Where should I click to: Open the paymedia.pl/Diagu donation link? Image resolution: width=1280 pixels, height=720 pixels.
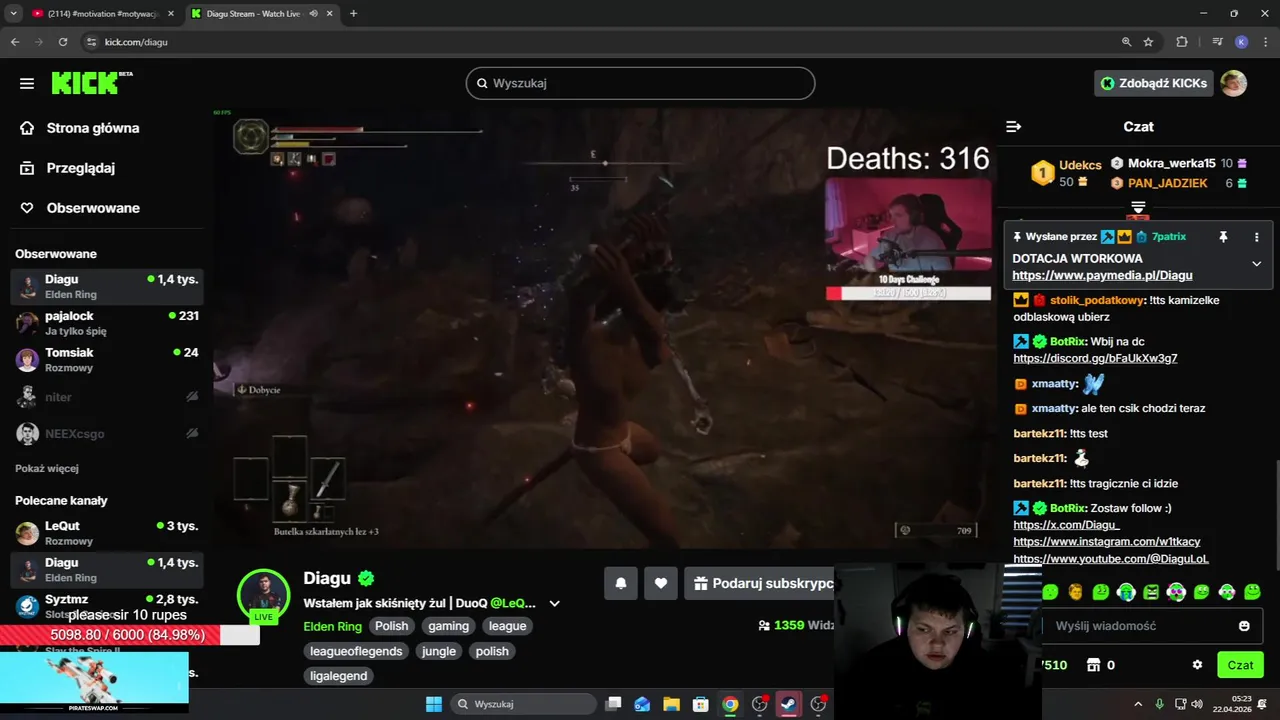click(x=1102, y=276)
